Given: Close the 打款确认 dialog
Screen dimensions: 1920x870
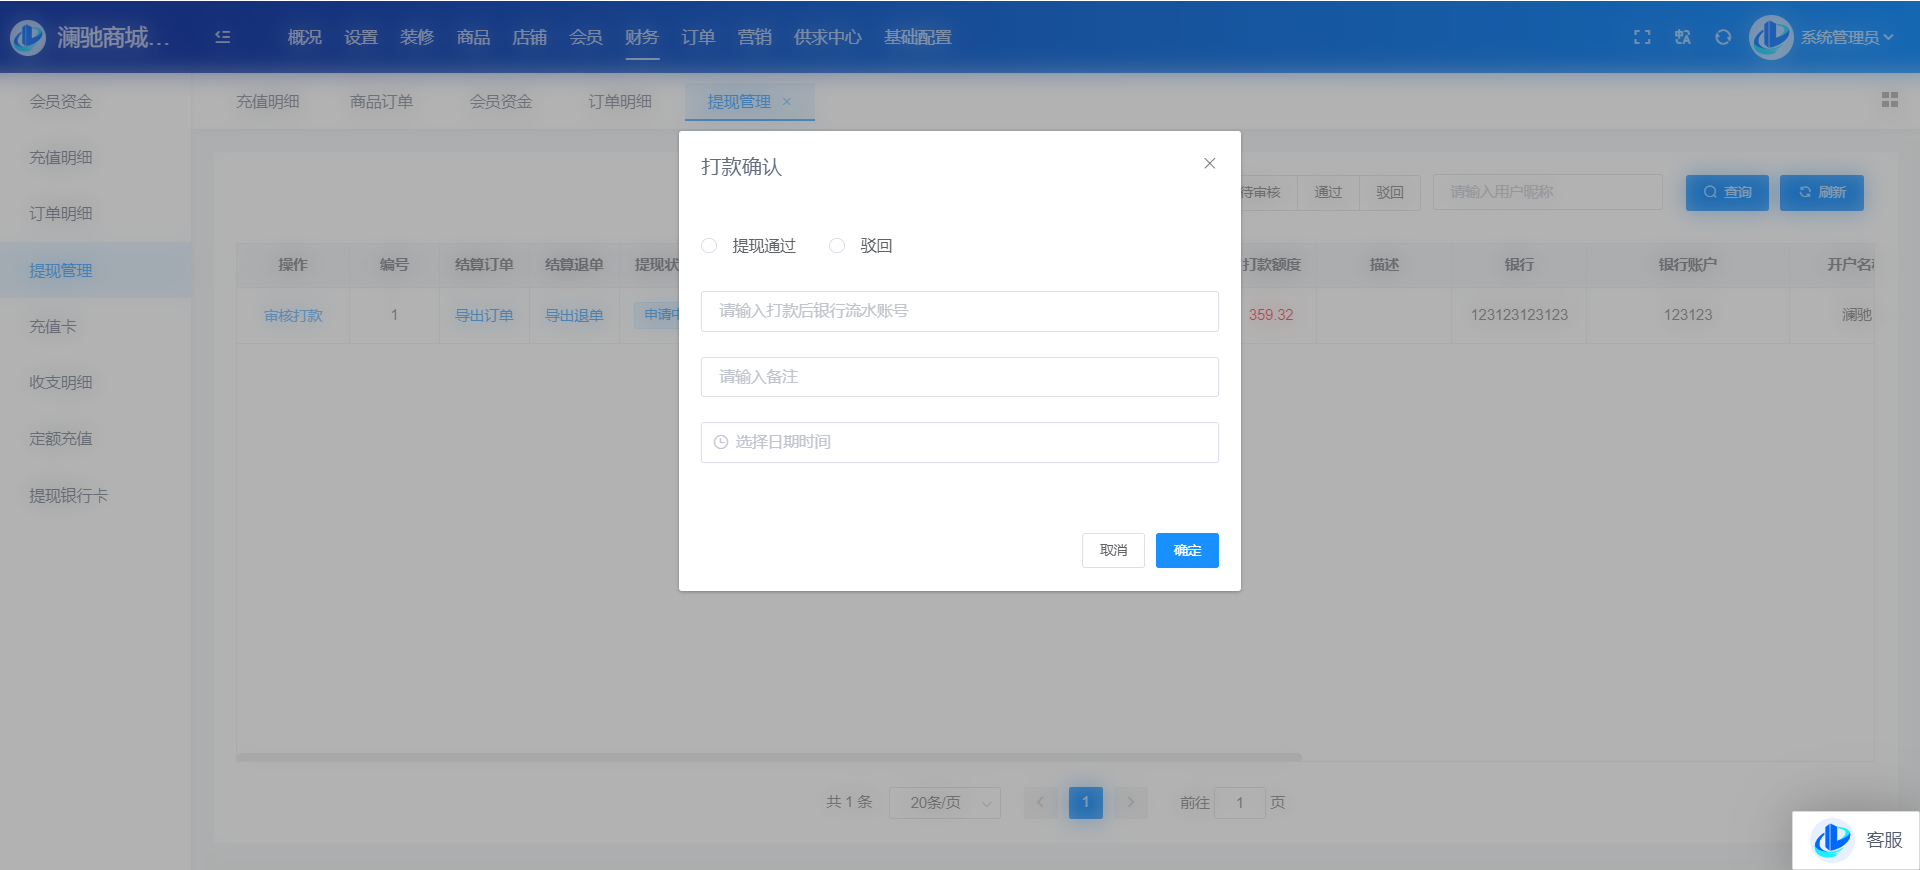Looking at the screenshot, I should click(x=1209, y=164).
